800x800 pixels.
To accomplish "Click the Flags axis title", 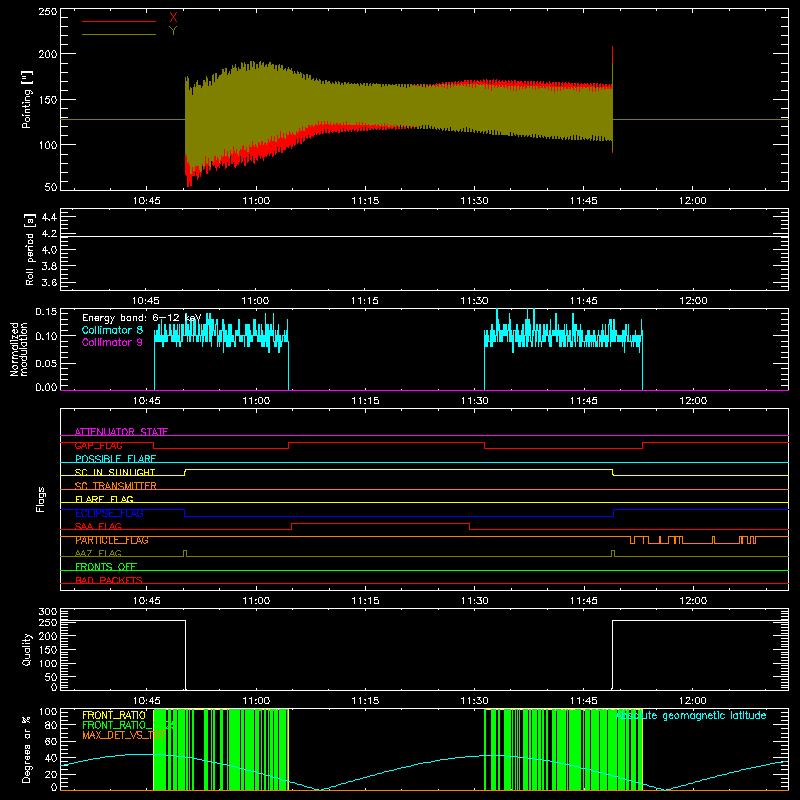I will click(x=40, y=499).
